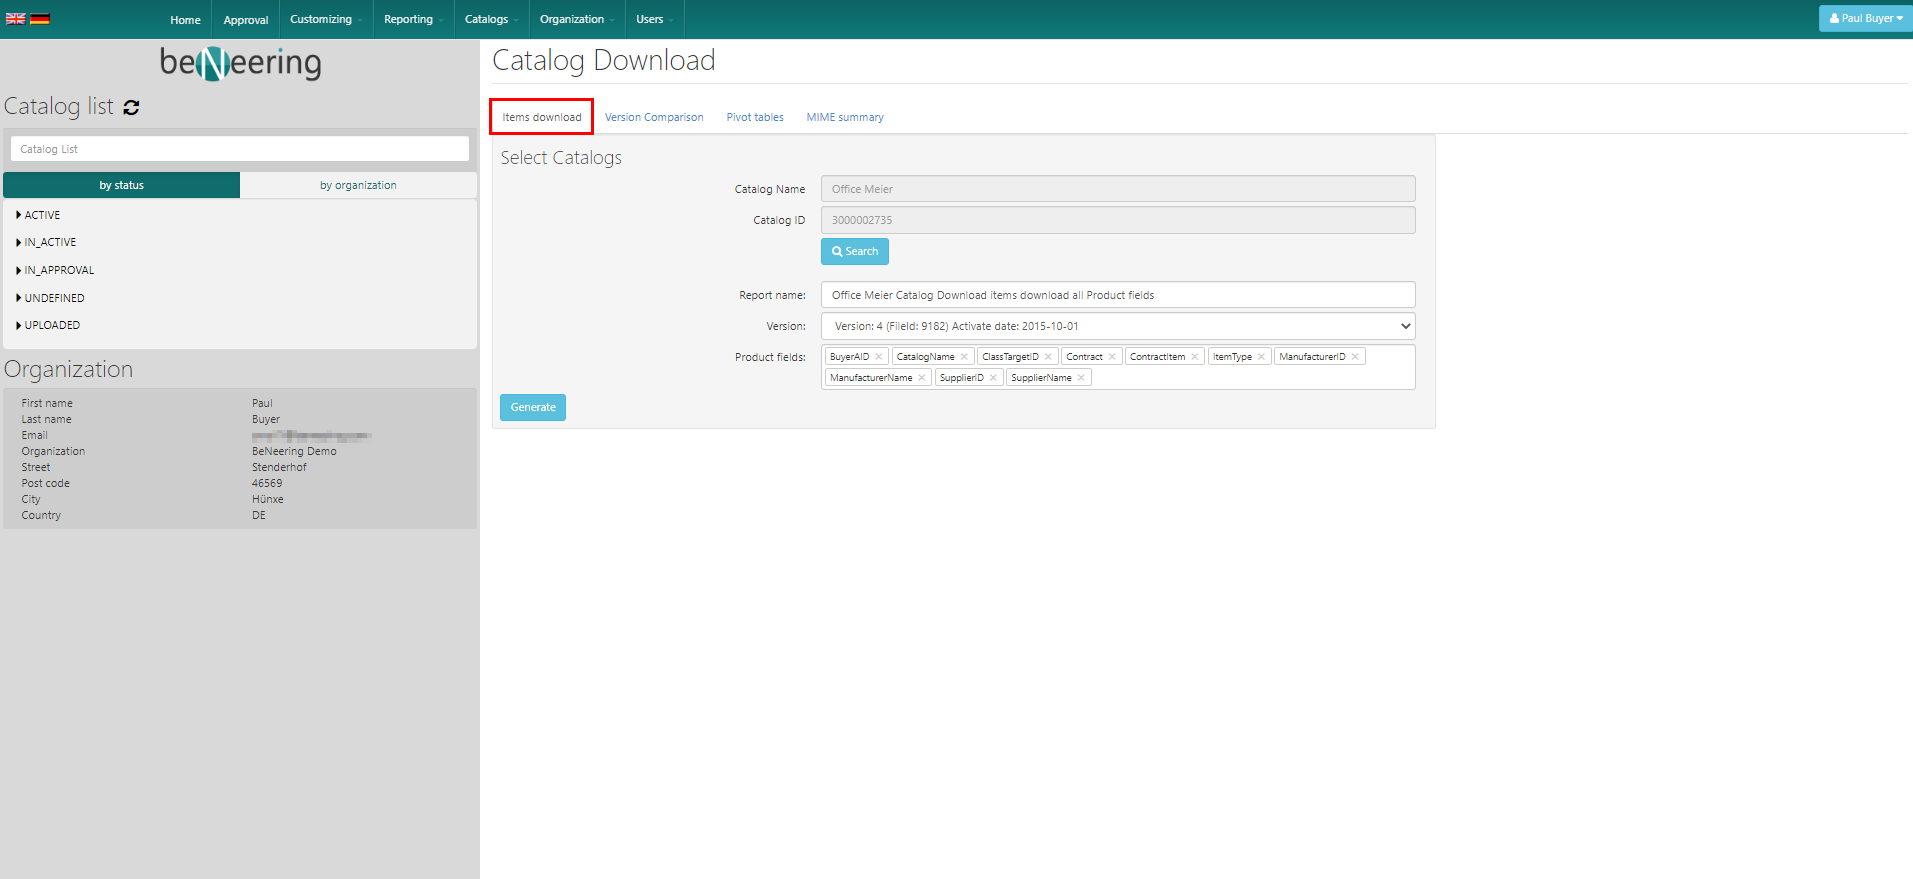The width and height of the screenshot is (1913, 879).
Task: Toggle catalog list view by status
Action: point(121,185)
